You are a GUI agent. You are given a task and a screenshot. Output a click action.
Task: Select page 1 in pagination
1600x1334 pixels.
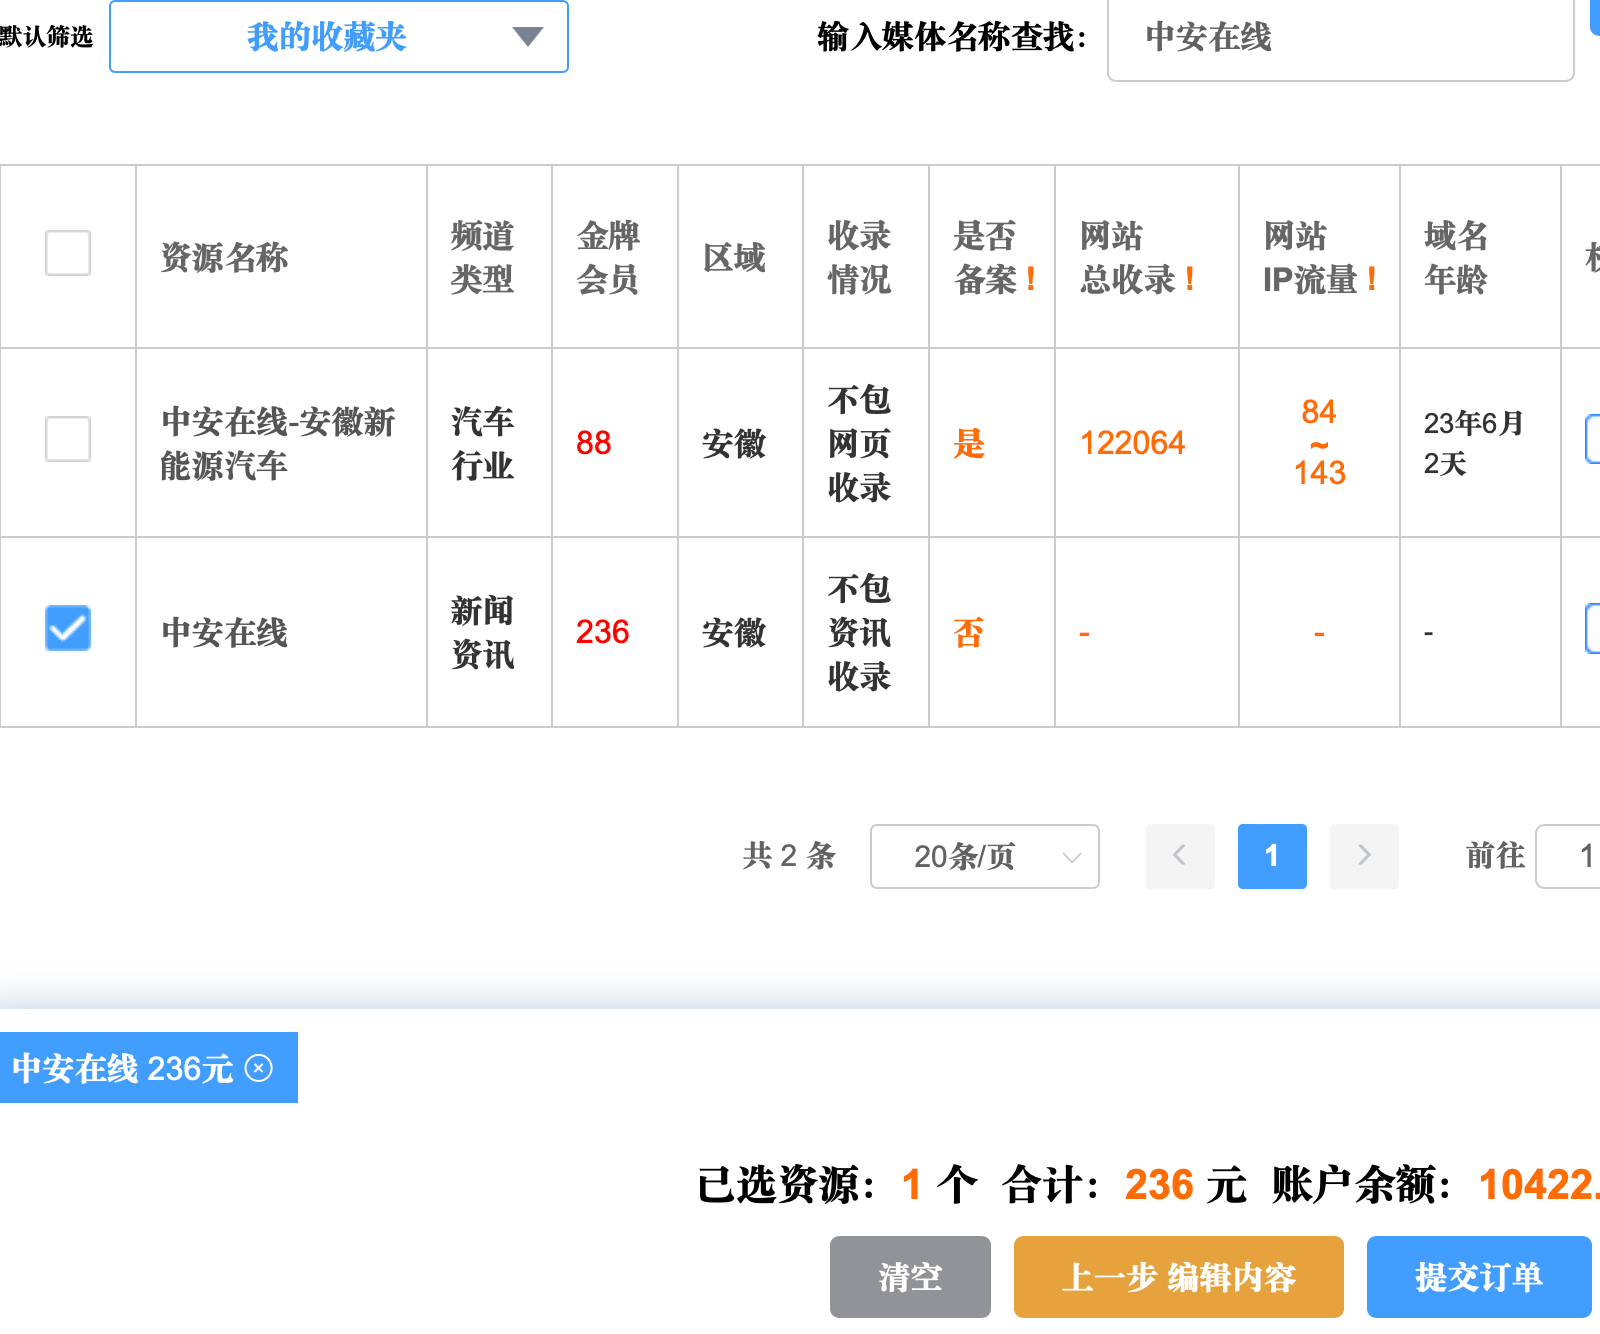point(1272,856)
